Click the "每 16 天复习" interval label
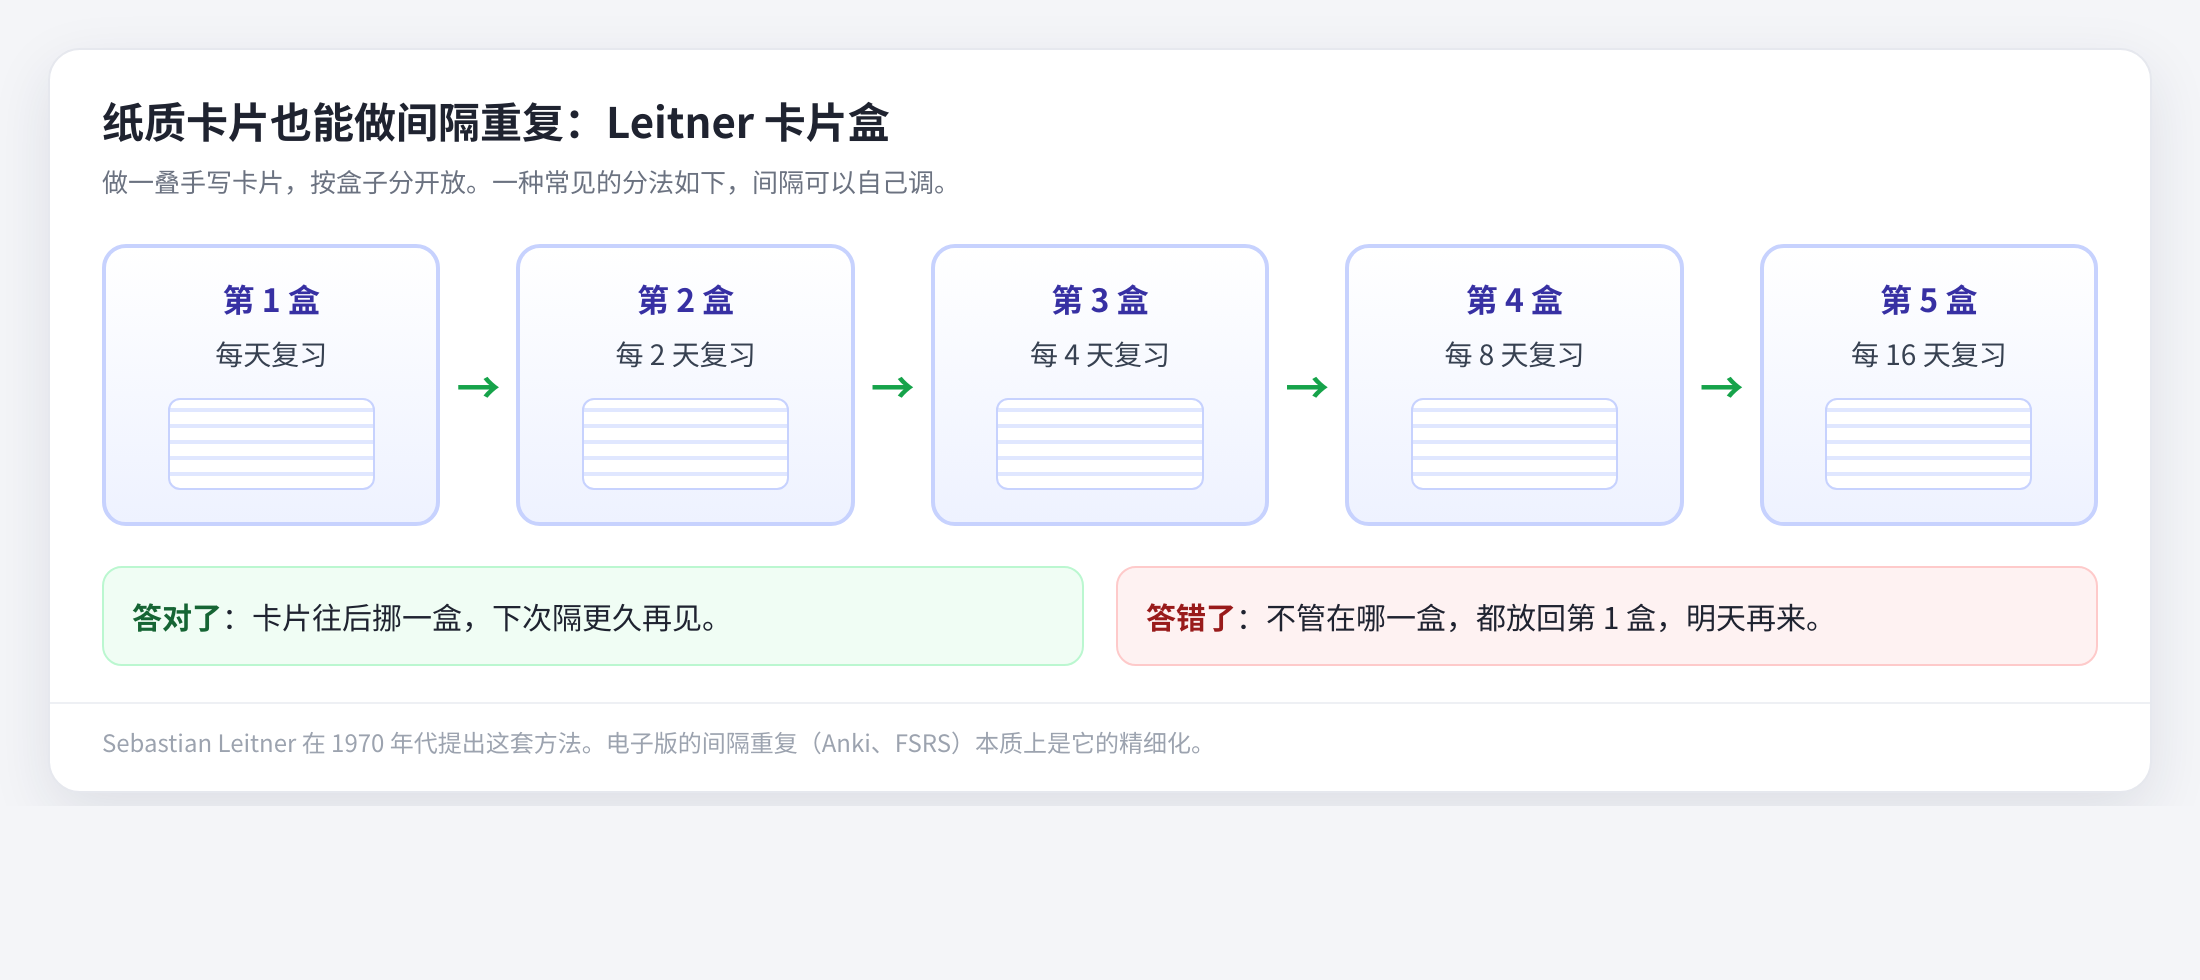This screenshot has width=2200, height=980. 1928,355
